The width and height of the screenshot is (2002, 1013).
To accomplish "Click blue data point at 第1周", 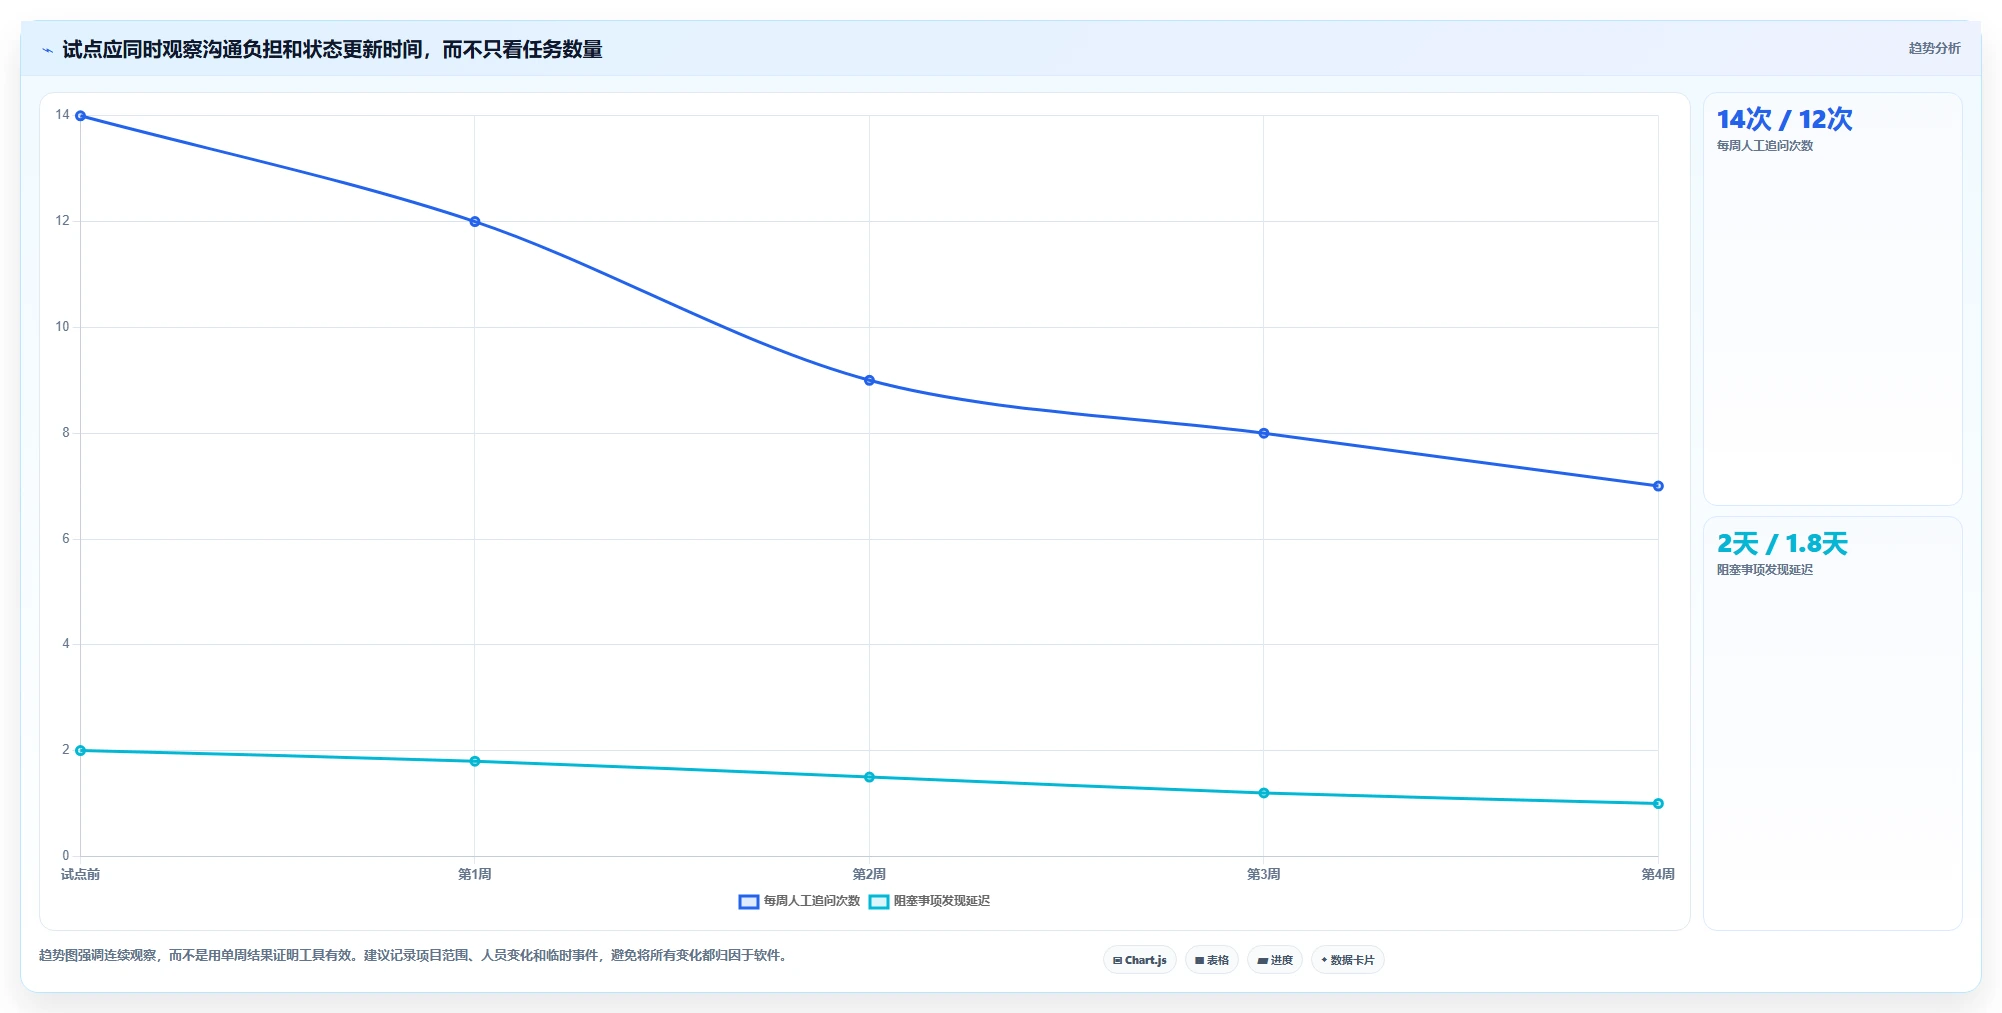I will tap(475, 222).
